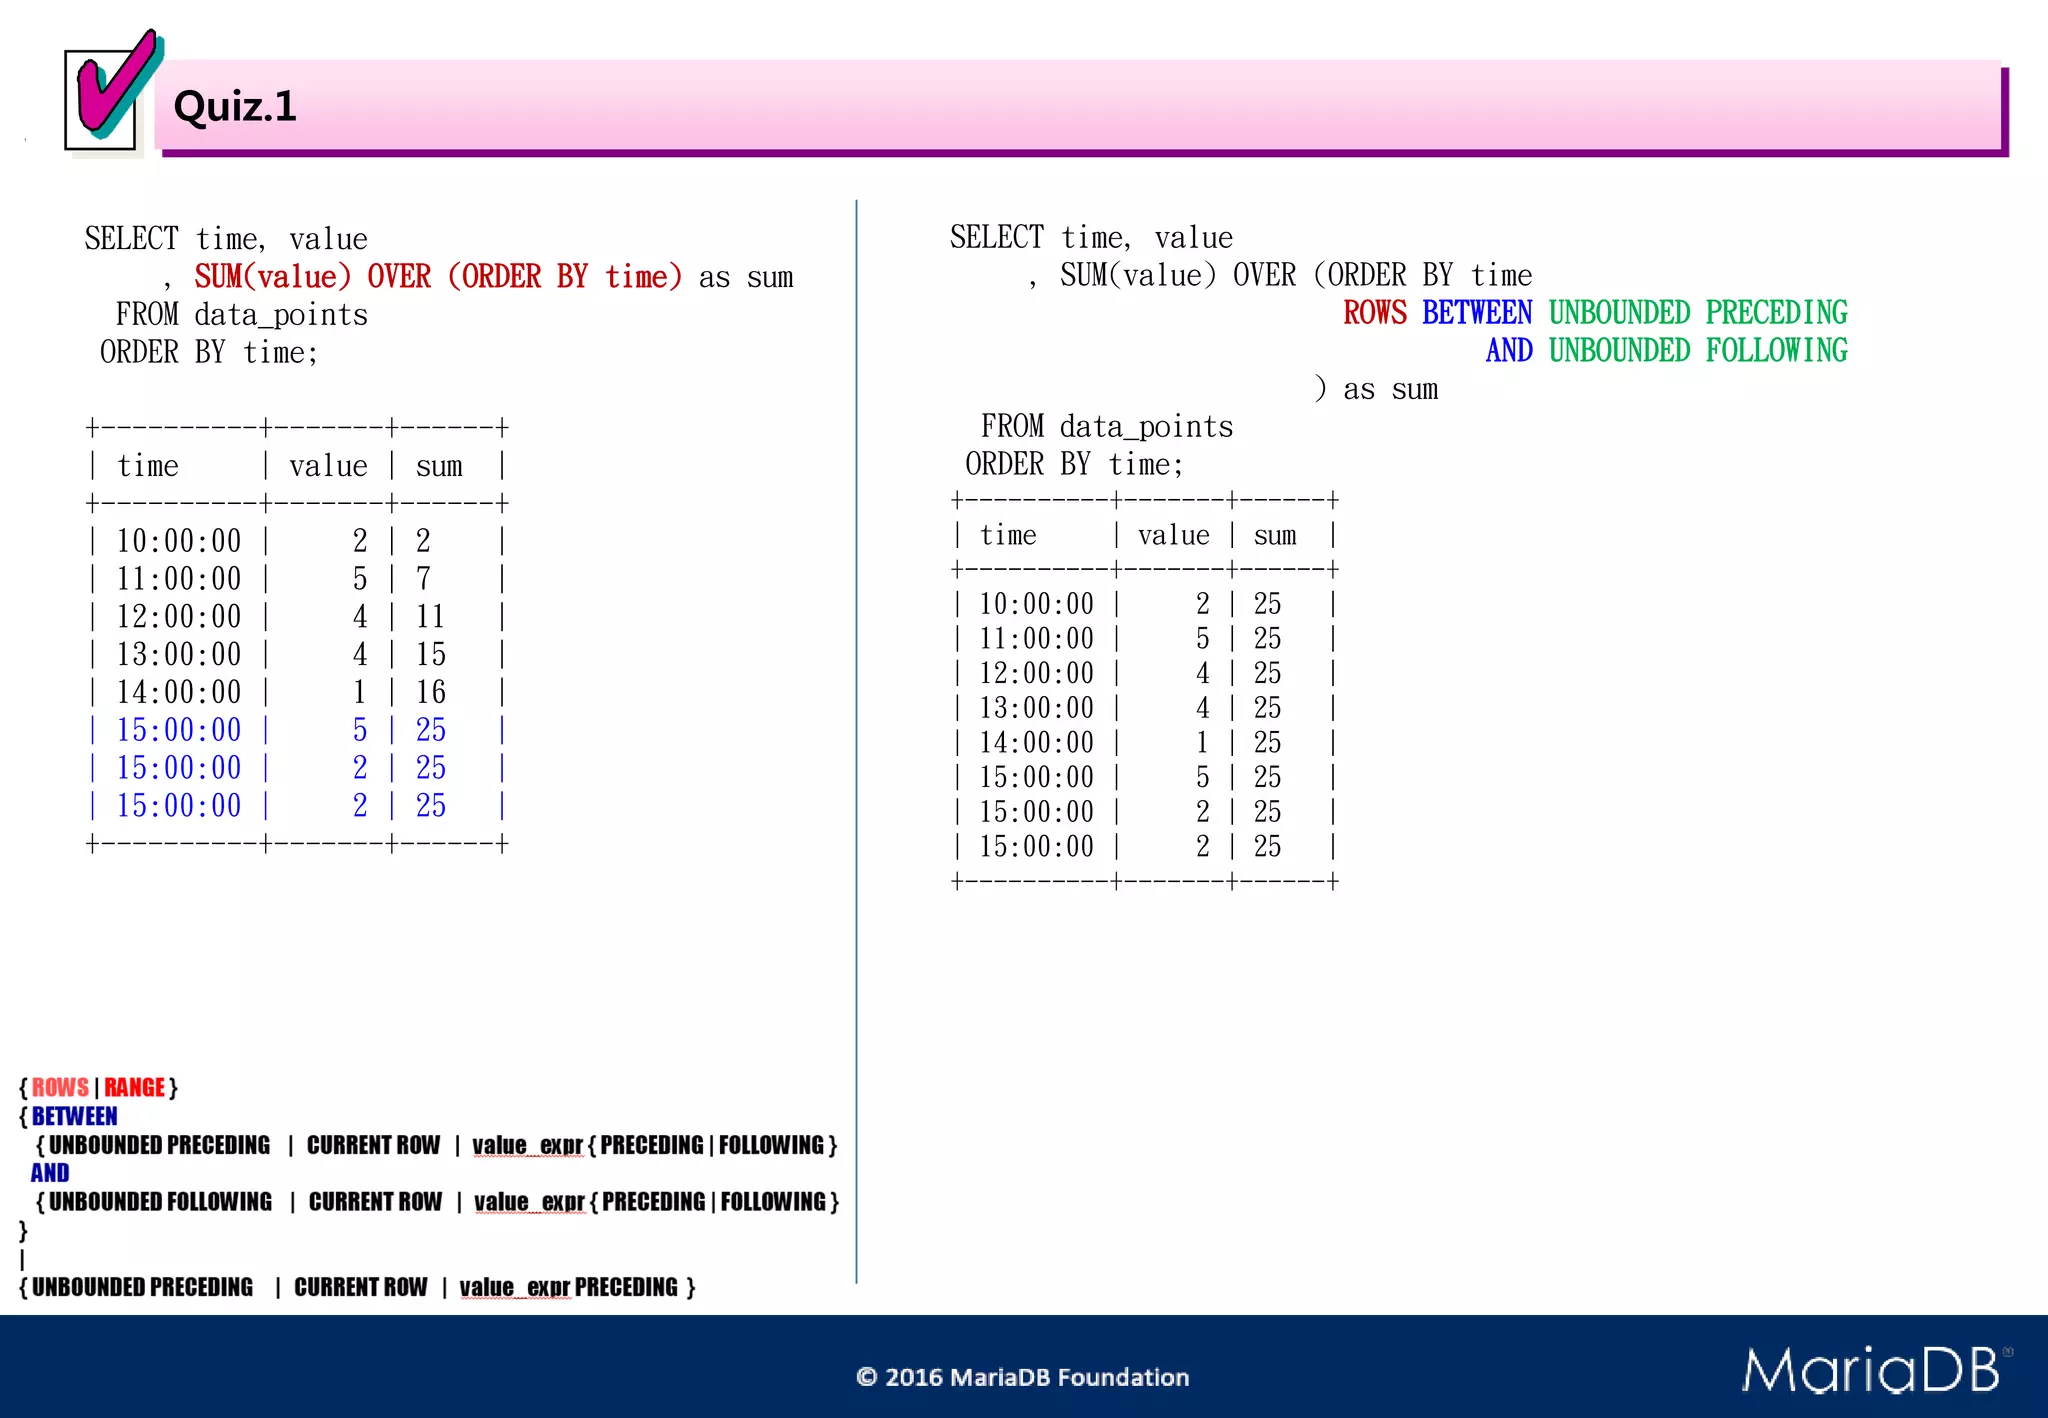Click blue AND keyword in right query
Image resolution: width=2048 pixels, height=1418 pixels.
tap(1509, 350)
